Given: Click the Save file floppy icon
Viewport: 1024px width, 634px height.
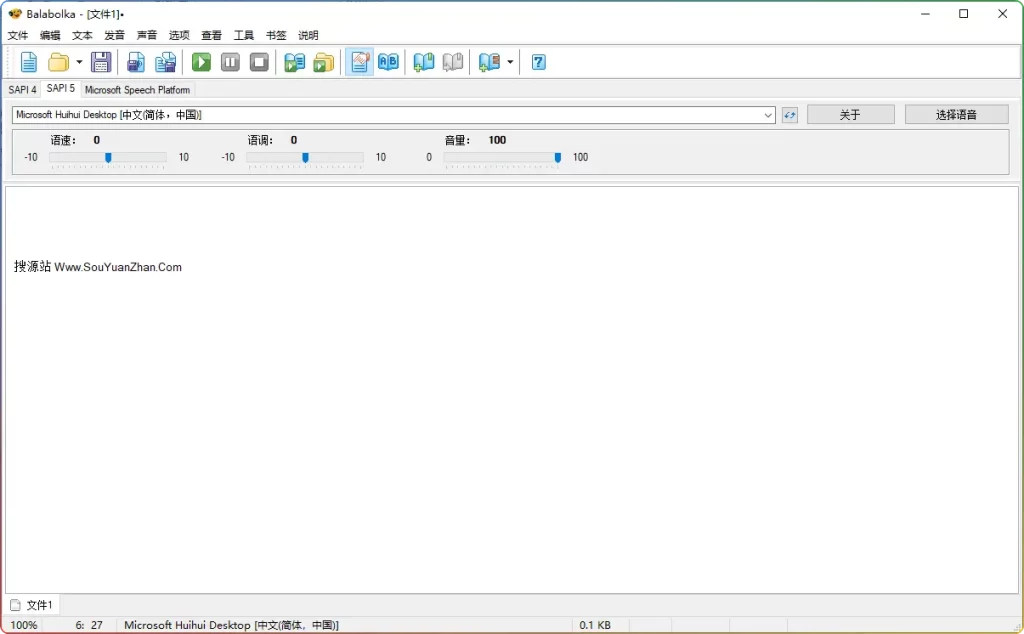Looking at the screenshot, I should point(101,62).
